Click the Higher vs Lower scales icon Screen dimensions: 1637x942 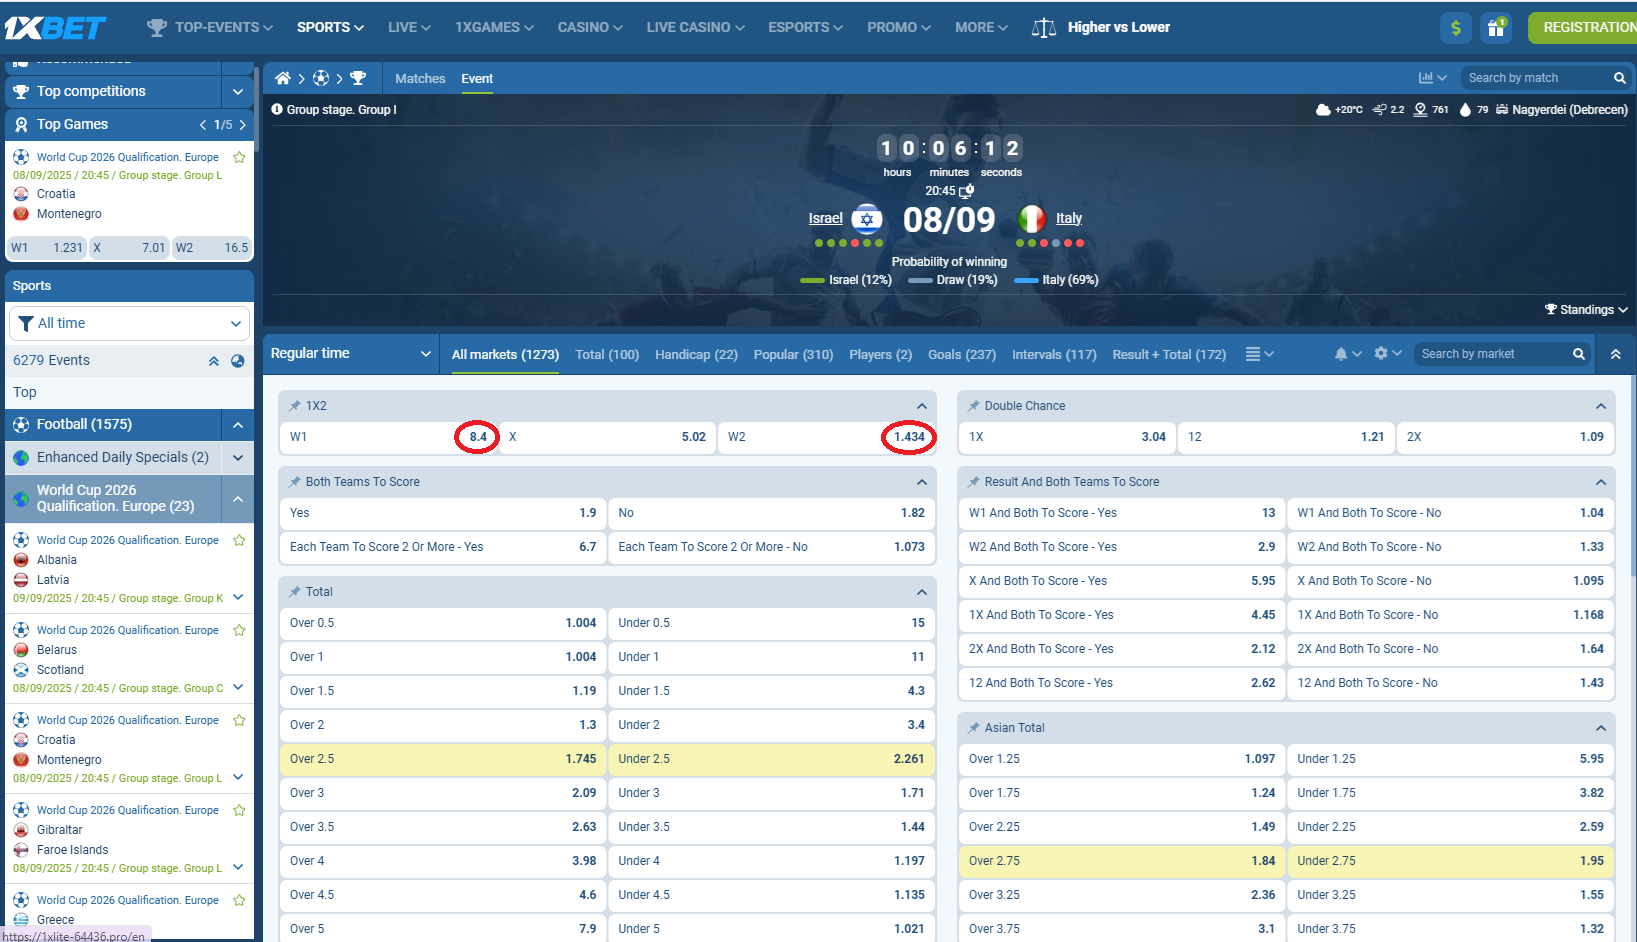(x=1043, y=28)
